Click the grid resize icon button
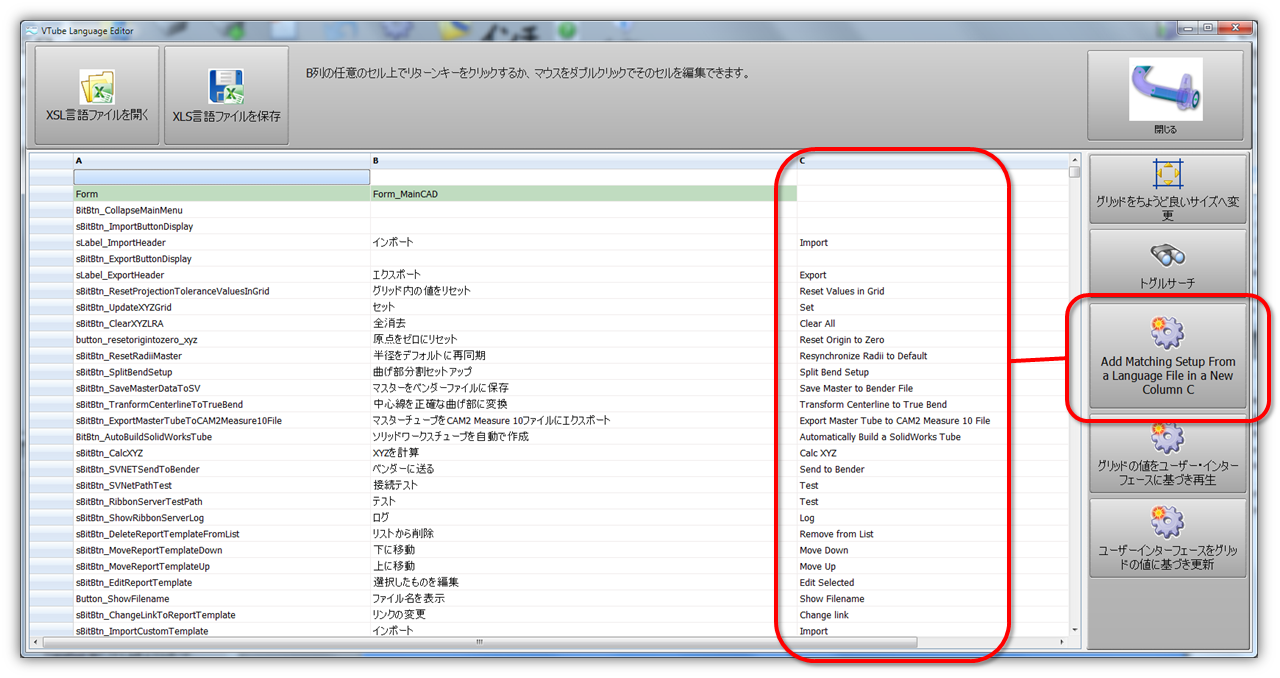 (1167, 175)
